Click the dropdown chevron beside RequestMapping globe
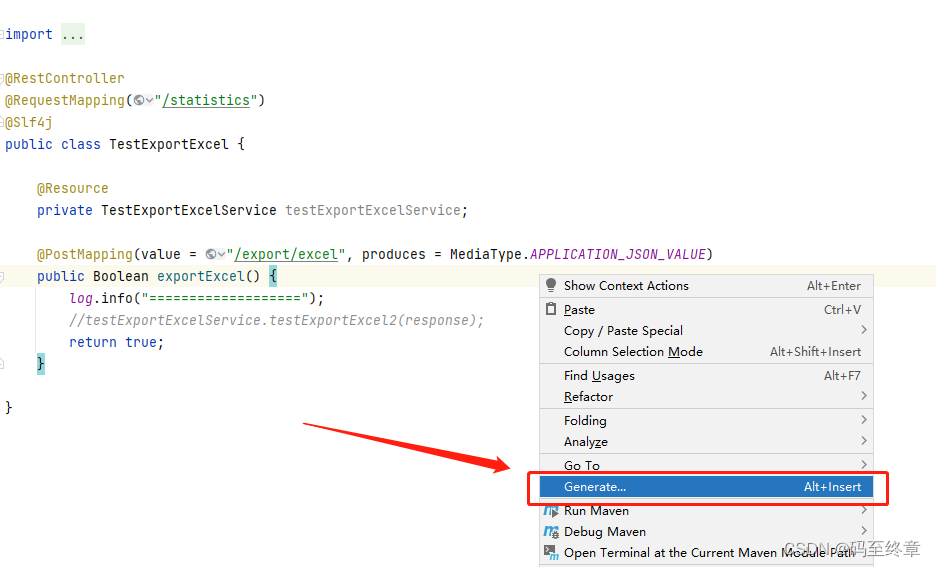Screen dimensions: 936x567 click(149, 101)
